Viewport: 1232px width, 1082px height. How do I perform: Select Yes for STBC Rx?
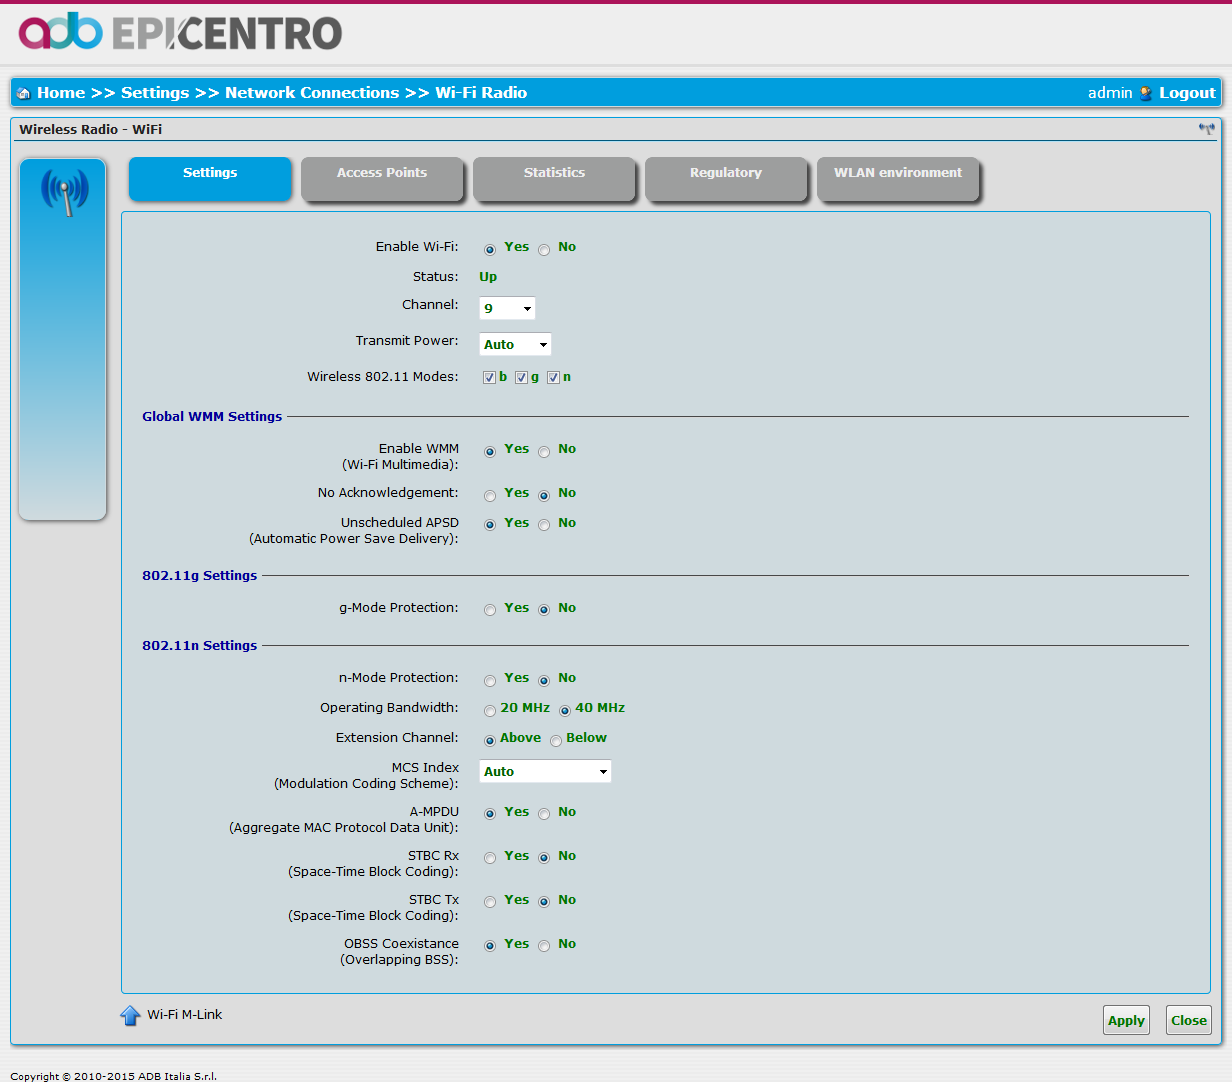pos(490,858)
